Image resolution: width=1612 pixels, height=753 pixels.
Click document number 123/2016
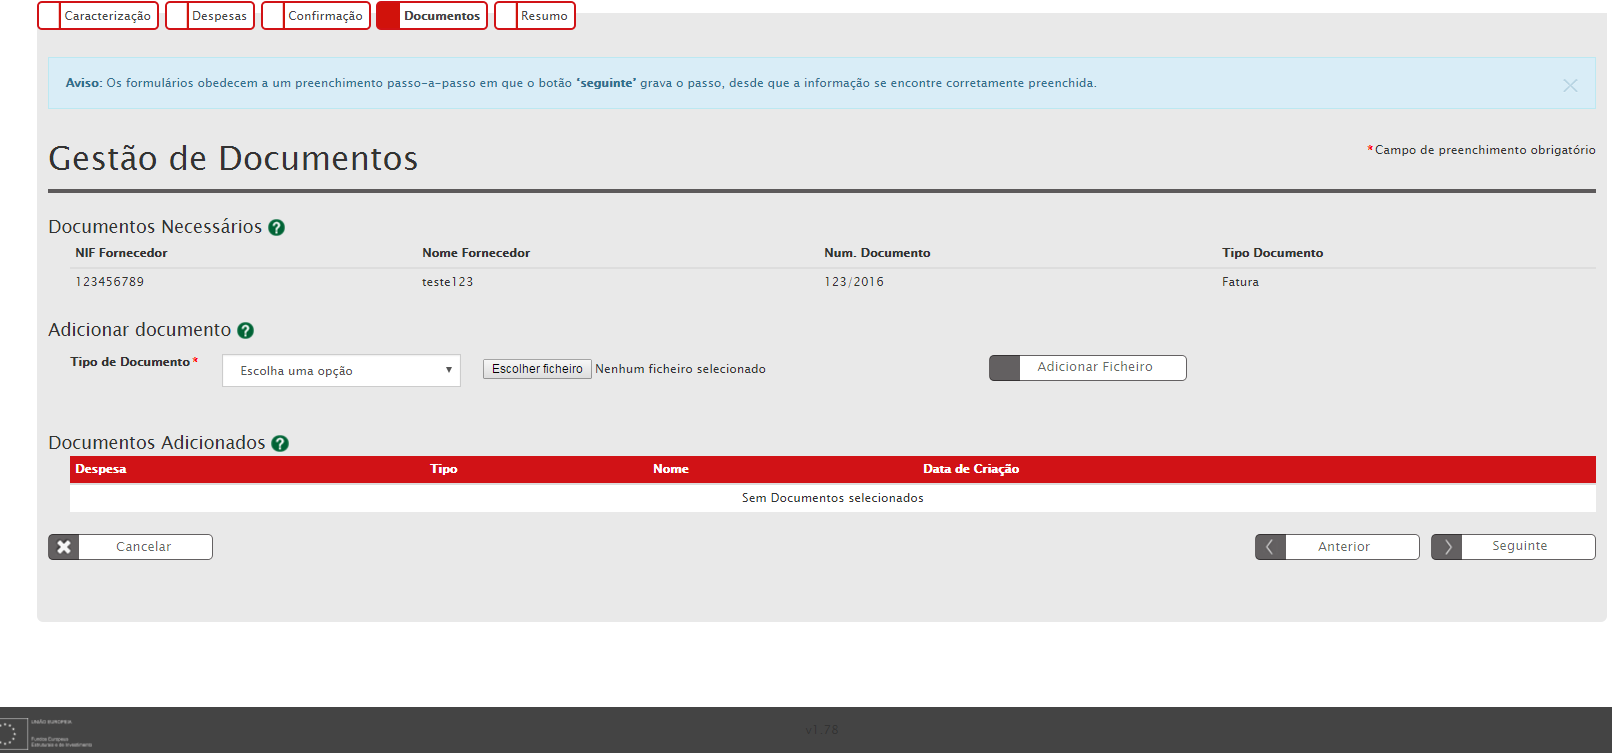coord(854,282)
